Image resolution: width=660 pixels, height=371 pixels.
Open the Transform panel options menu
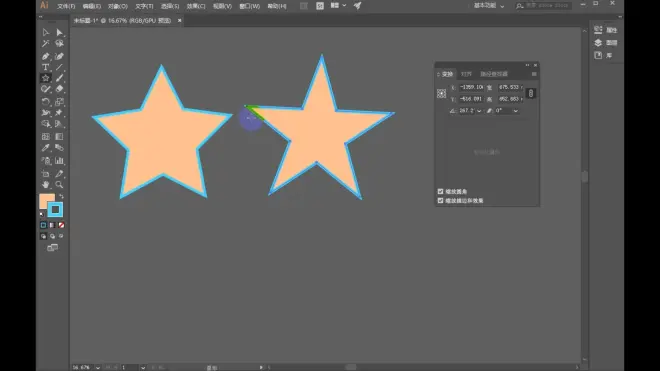pos(534,74)
